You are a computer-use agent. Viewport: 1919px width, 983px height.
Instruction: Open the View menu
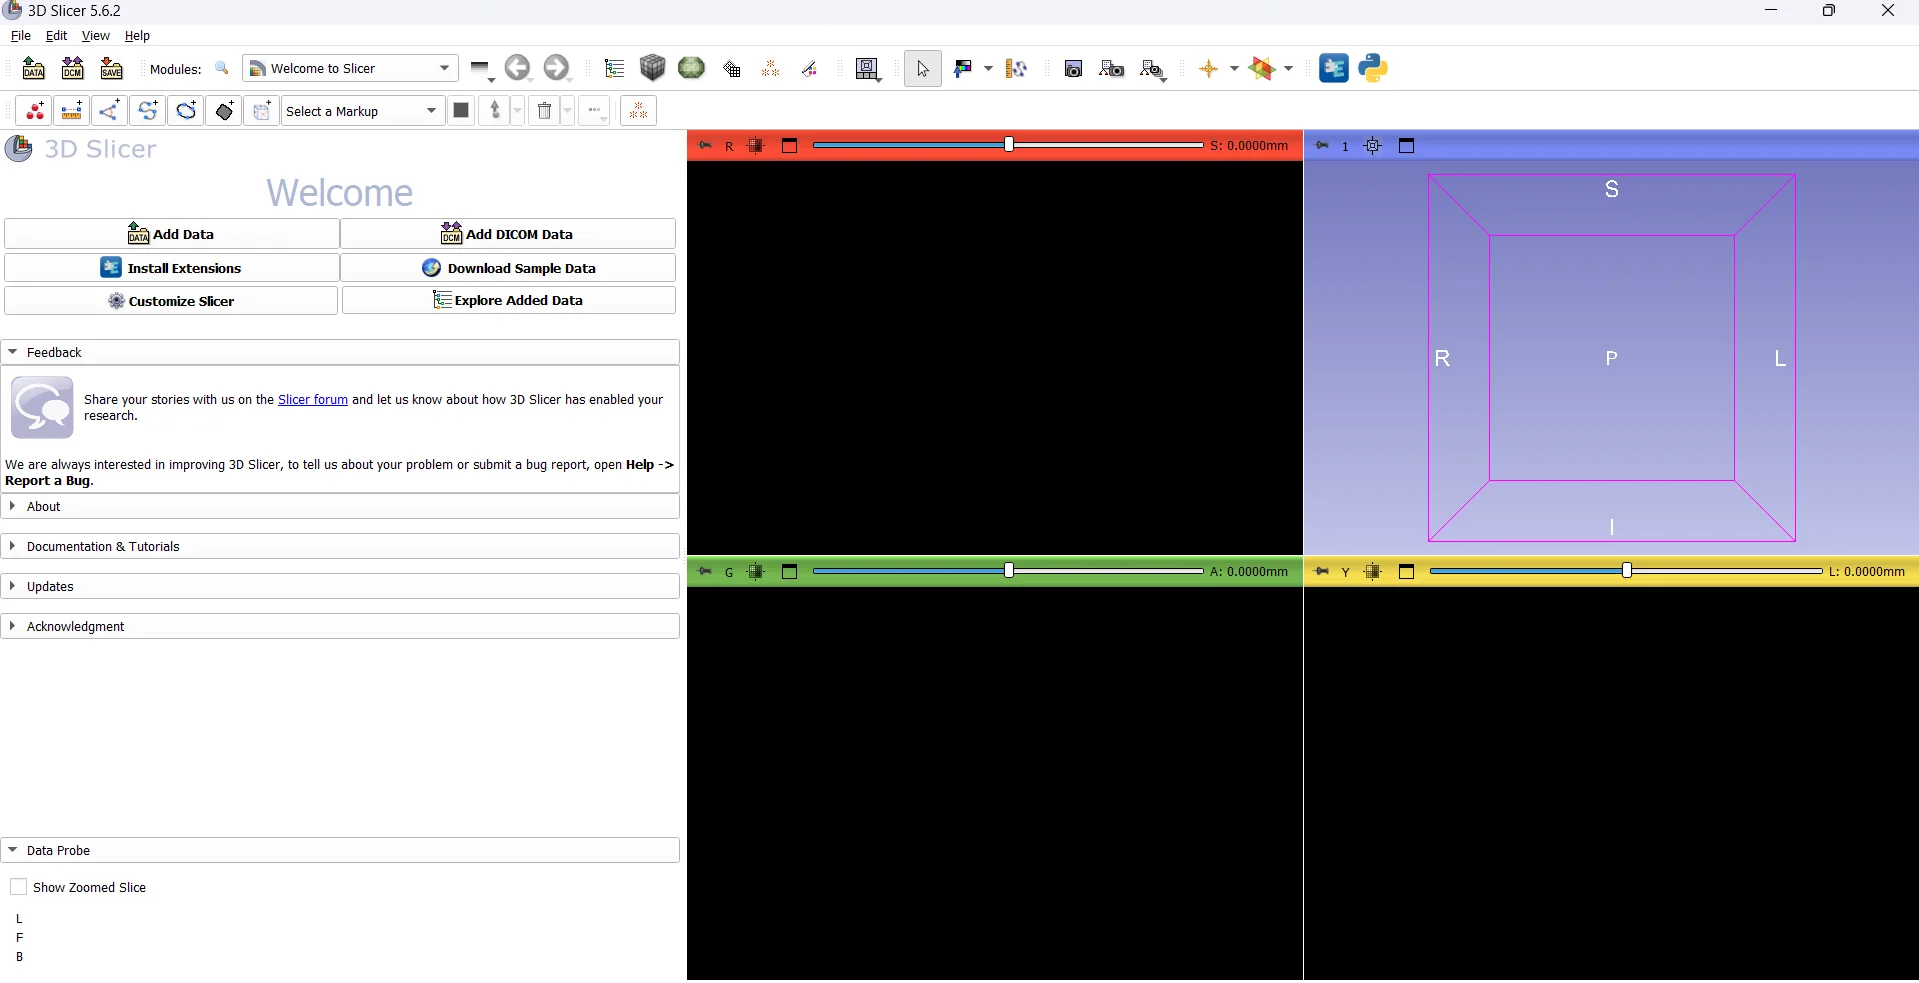[95, 35]
